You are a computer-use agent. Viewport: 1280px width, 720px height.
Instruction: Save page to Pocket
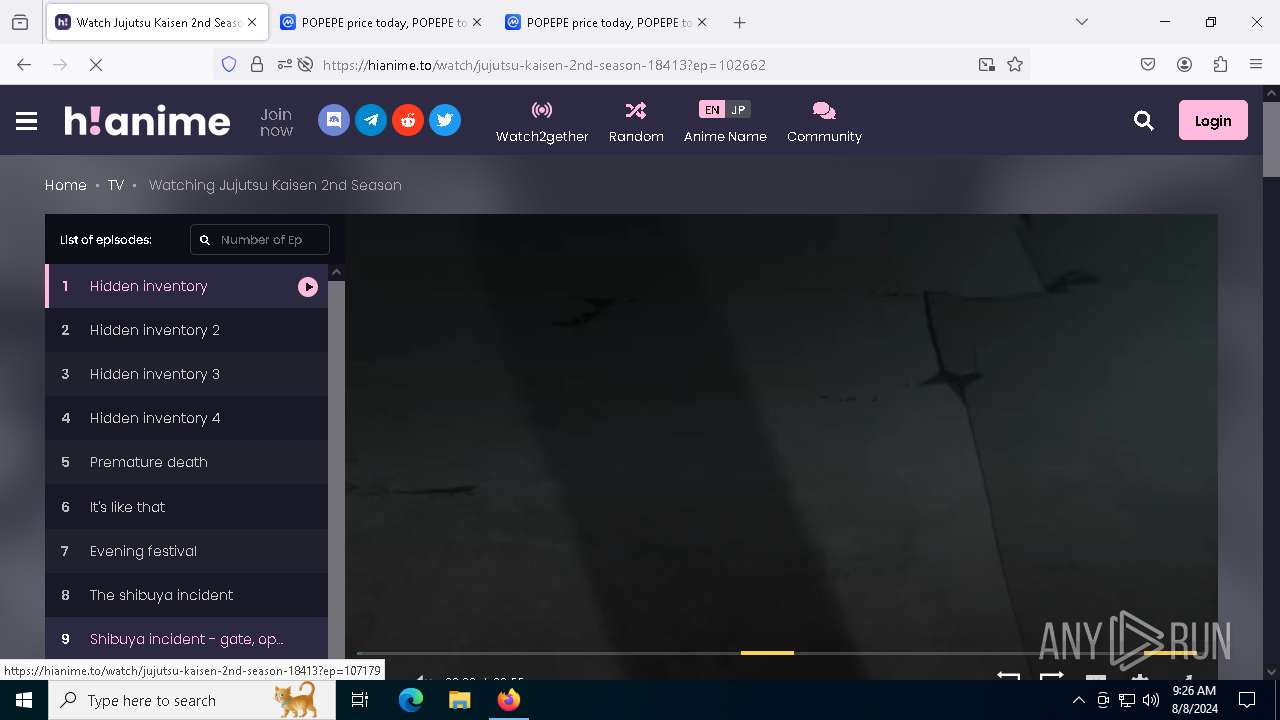(1148, 64)
